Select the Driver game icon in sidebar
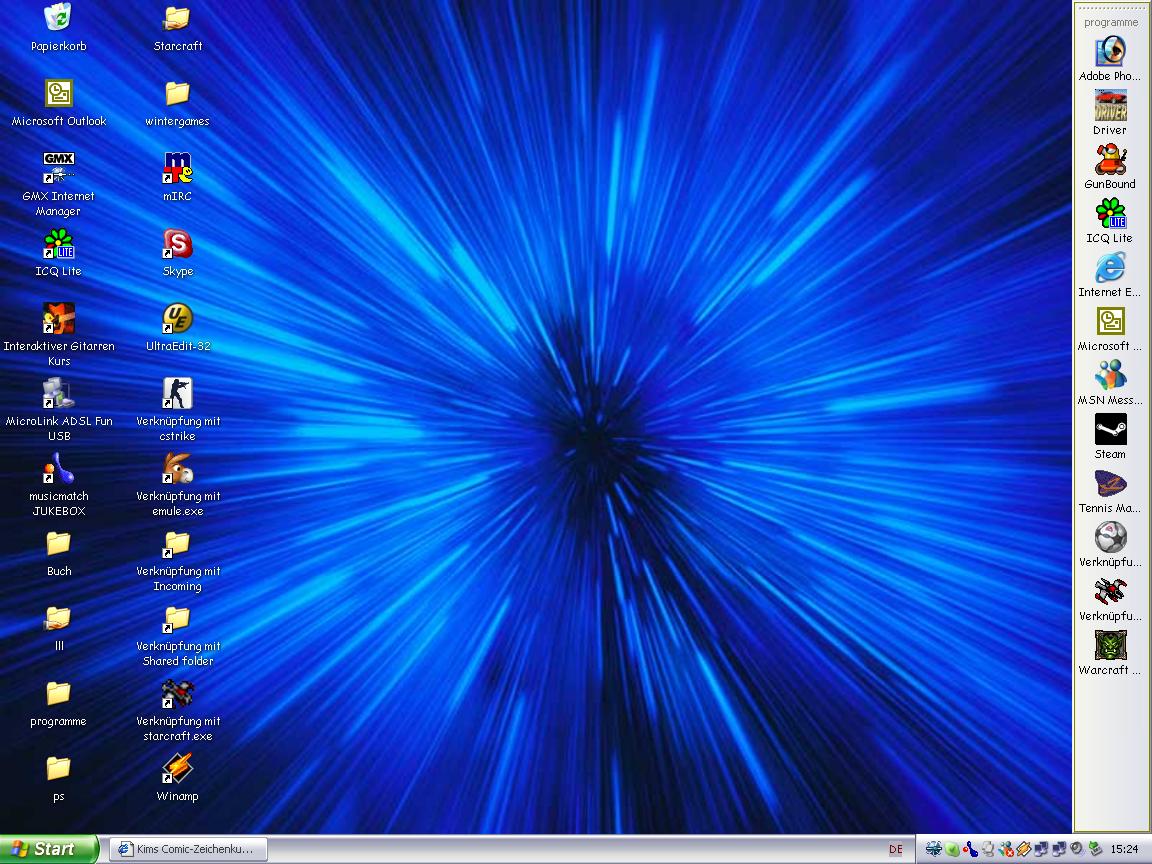1152x864 pixels. 1110,106
